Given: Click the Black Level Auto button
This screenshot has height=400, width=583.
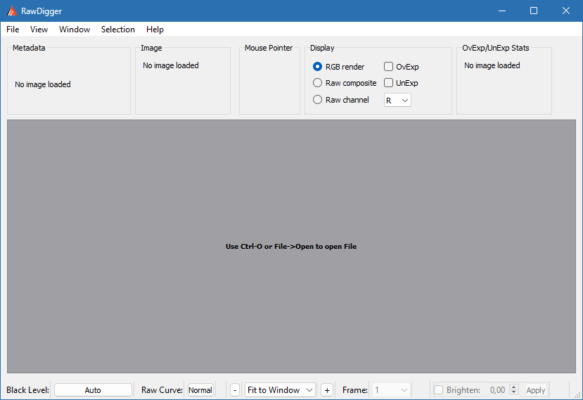Looking at the screenshot, I should [x=93, y=390].
